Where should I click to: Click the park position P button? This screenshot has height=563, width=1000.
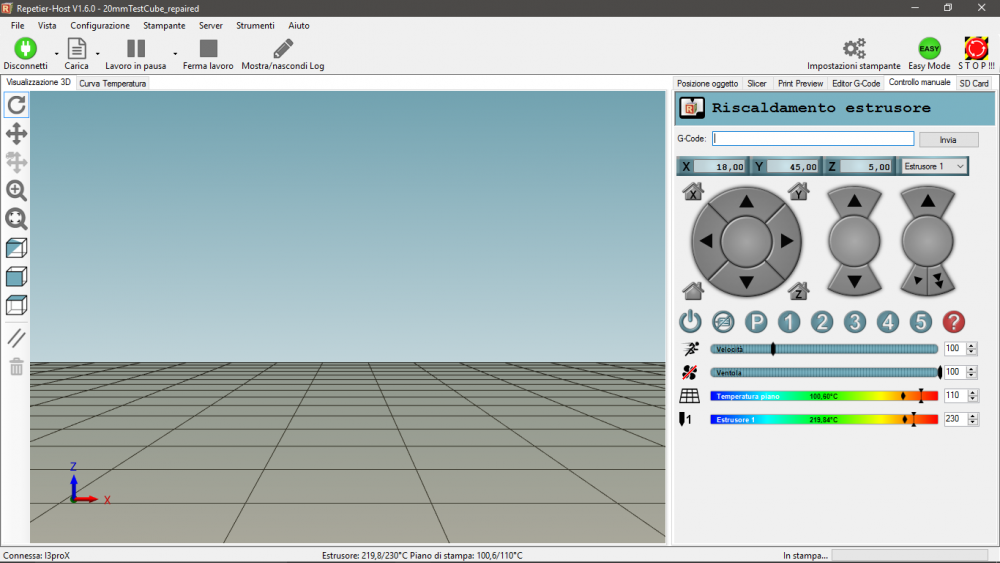pyautogui.click(x=756, y=322)
